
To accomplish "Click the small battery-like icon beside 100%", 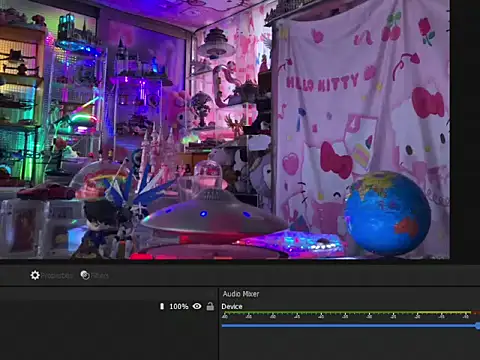I will tap(162, 306).
